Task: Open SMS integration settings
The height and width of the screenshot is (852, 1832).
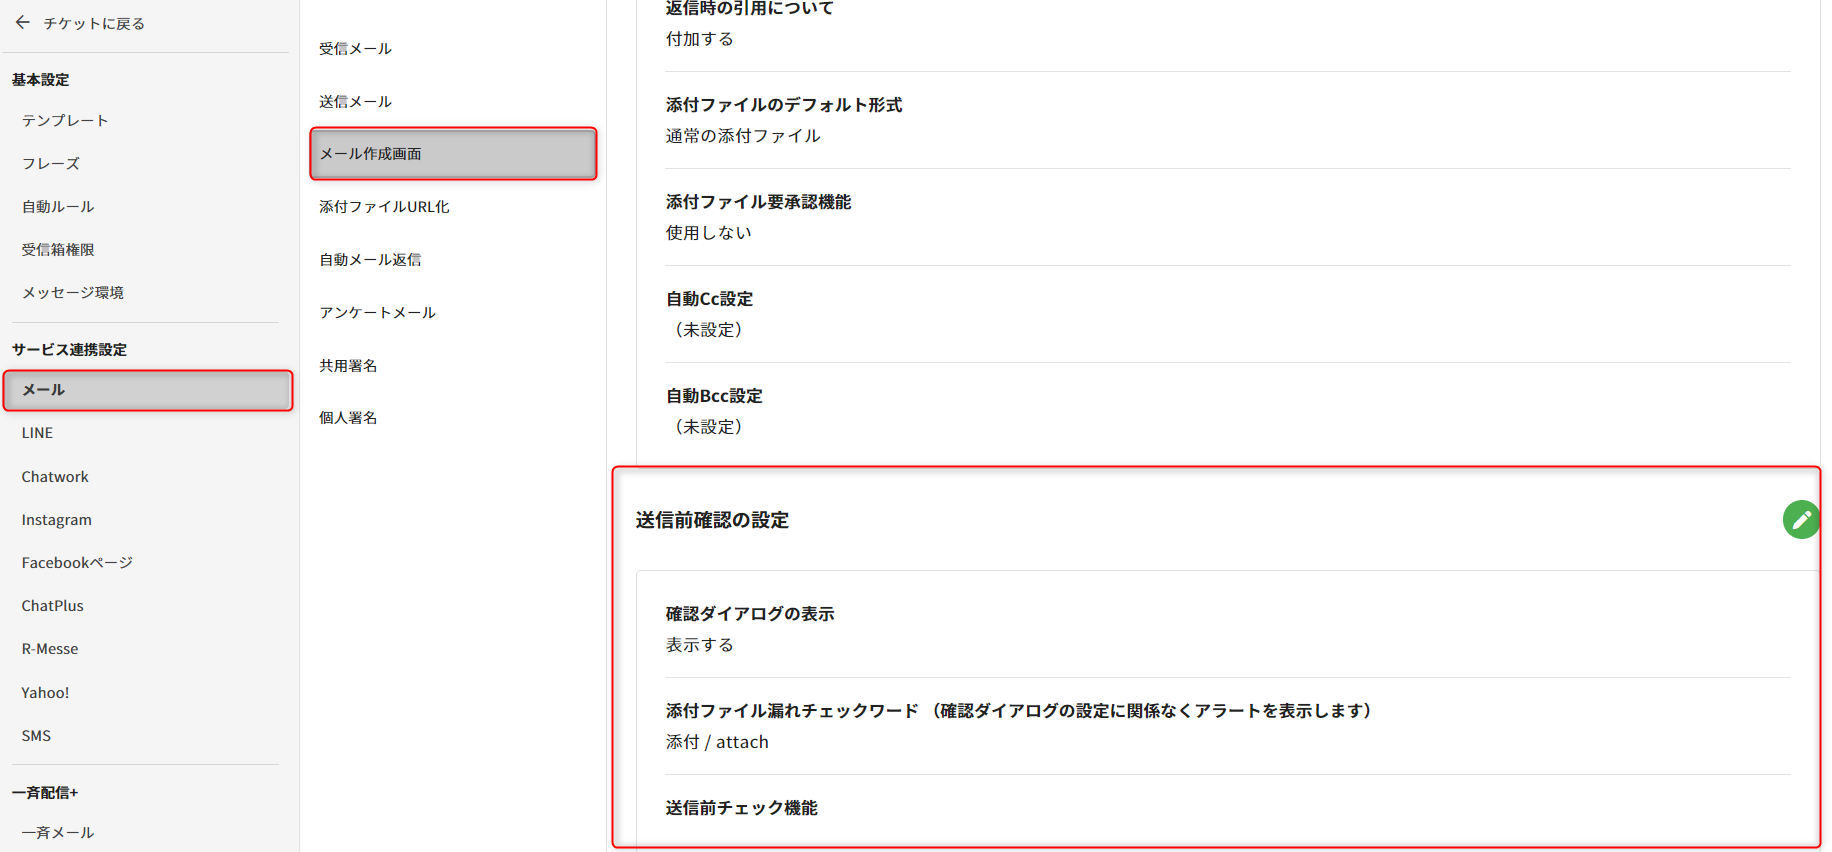Action: click(37, 736)
